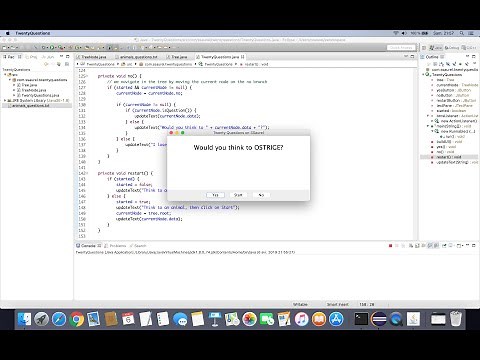Click the Outline tab
Image resolution: width=480 pixels, height=360 pixels.
432,57
